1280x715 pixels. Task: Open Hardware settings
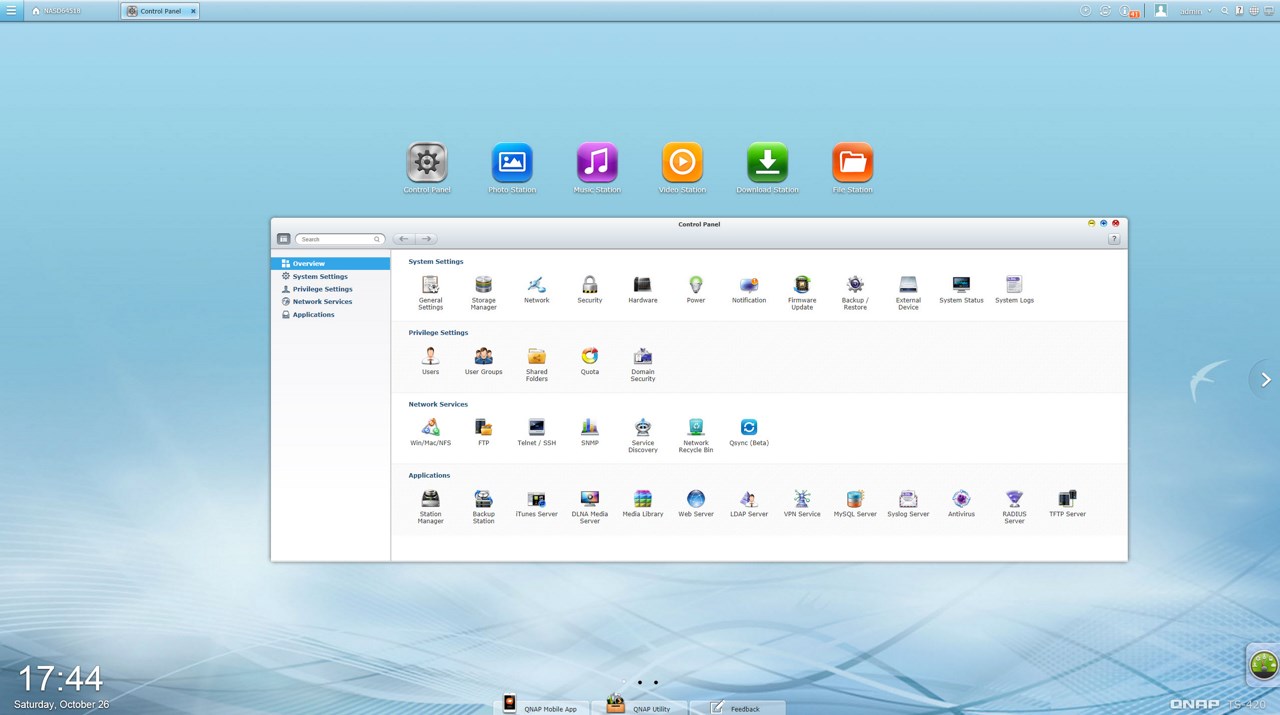click(643, 289)
